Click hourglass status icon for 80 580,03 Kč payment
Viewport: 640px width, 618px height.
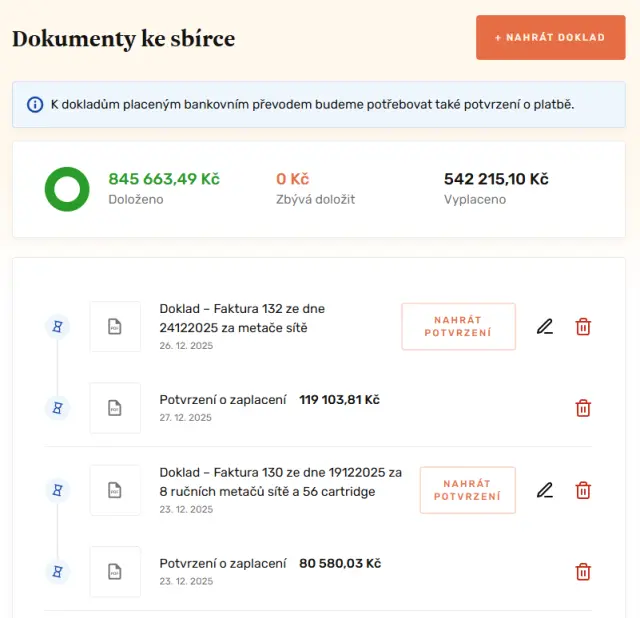point(58,572)
